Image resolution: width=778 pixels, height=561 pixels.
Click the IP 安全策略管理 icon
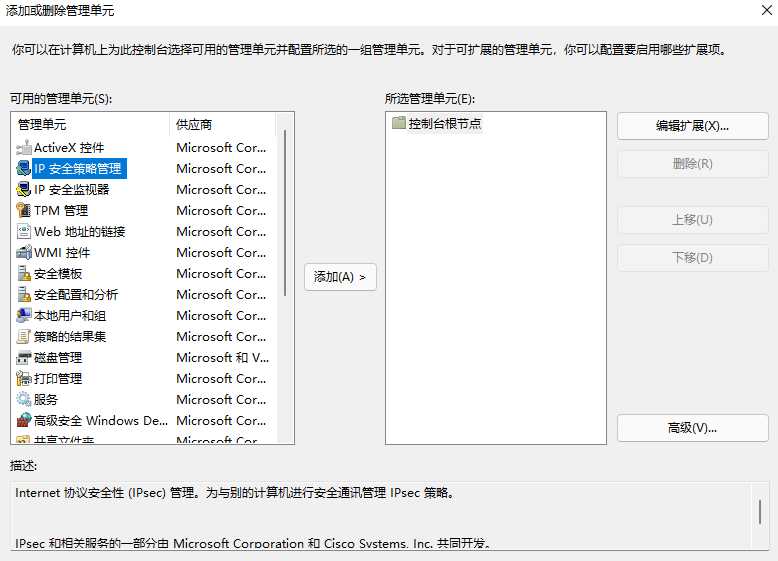23,169
